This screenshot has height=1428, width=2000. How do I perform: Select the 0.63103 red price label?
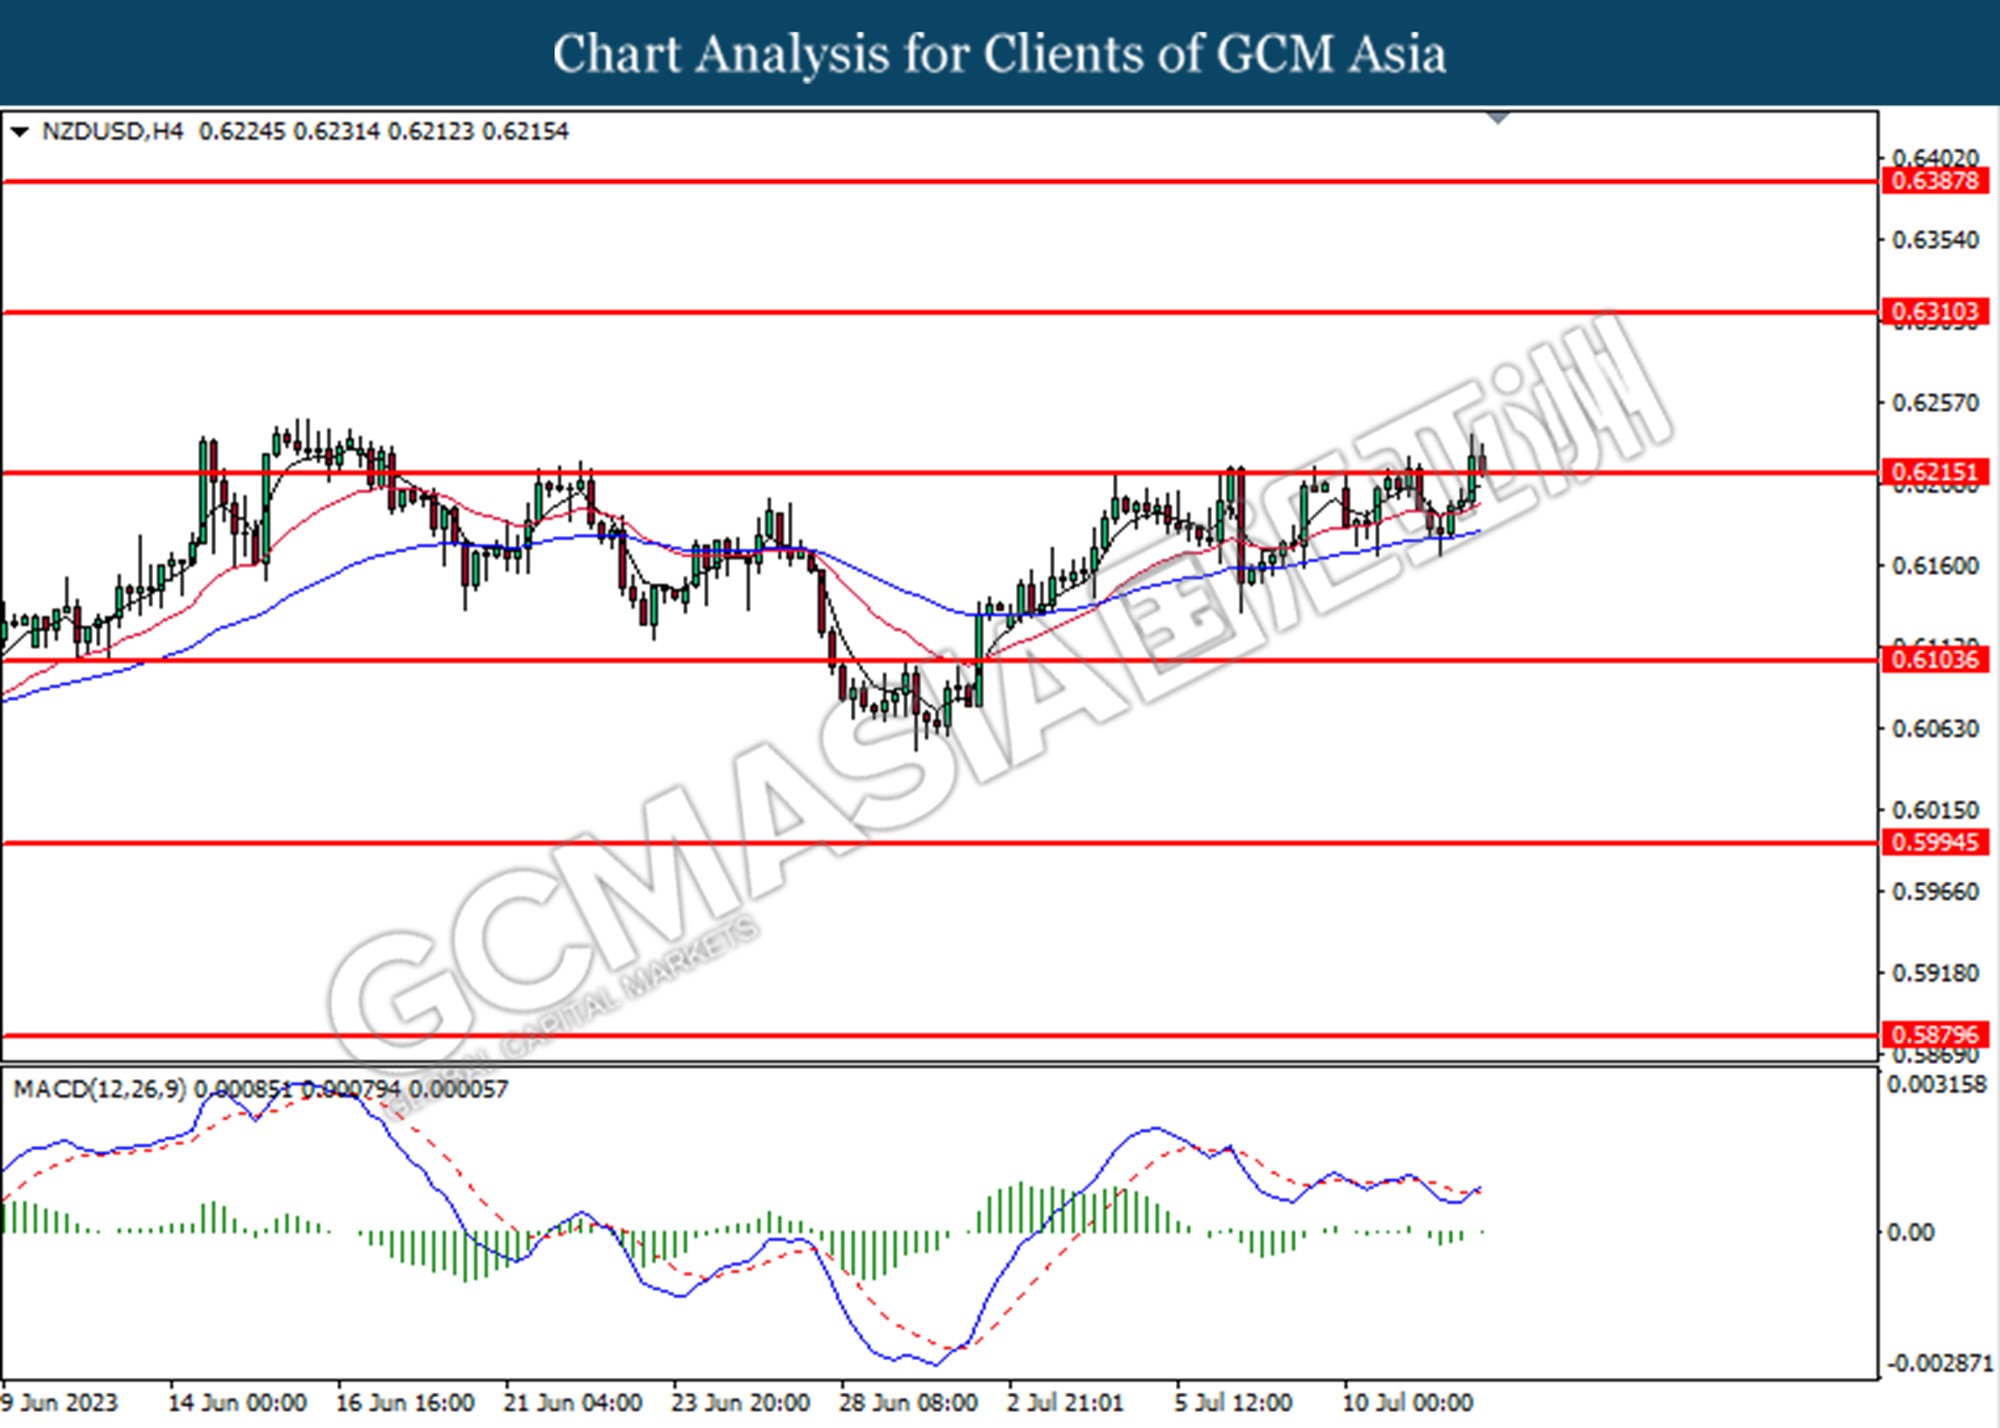pos(1936,312)
